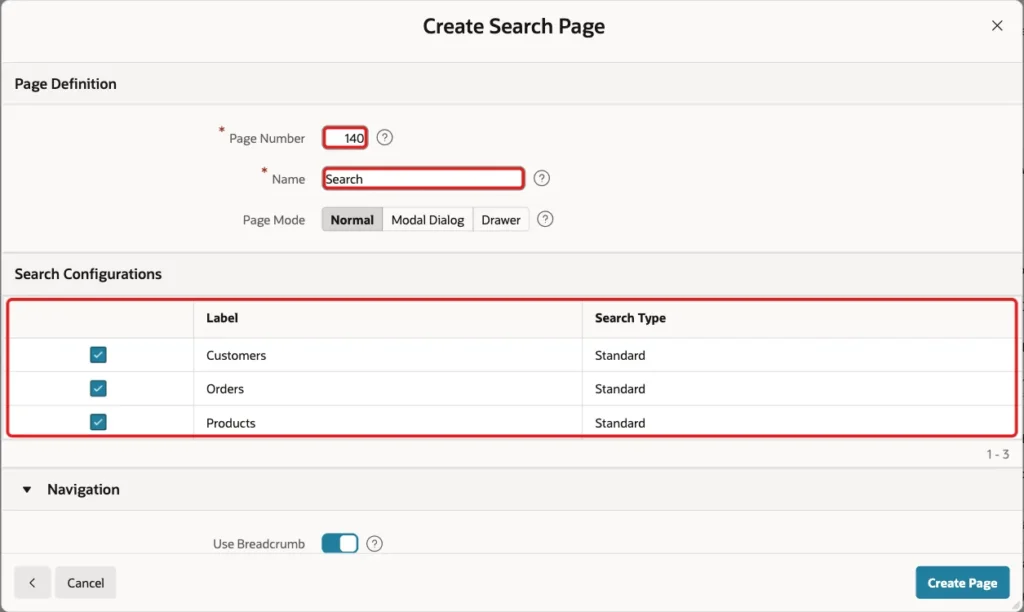This screenshot has width=1024, height=612.
Task: Click the Create Page button
Action: coord(962,583)
